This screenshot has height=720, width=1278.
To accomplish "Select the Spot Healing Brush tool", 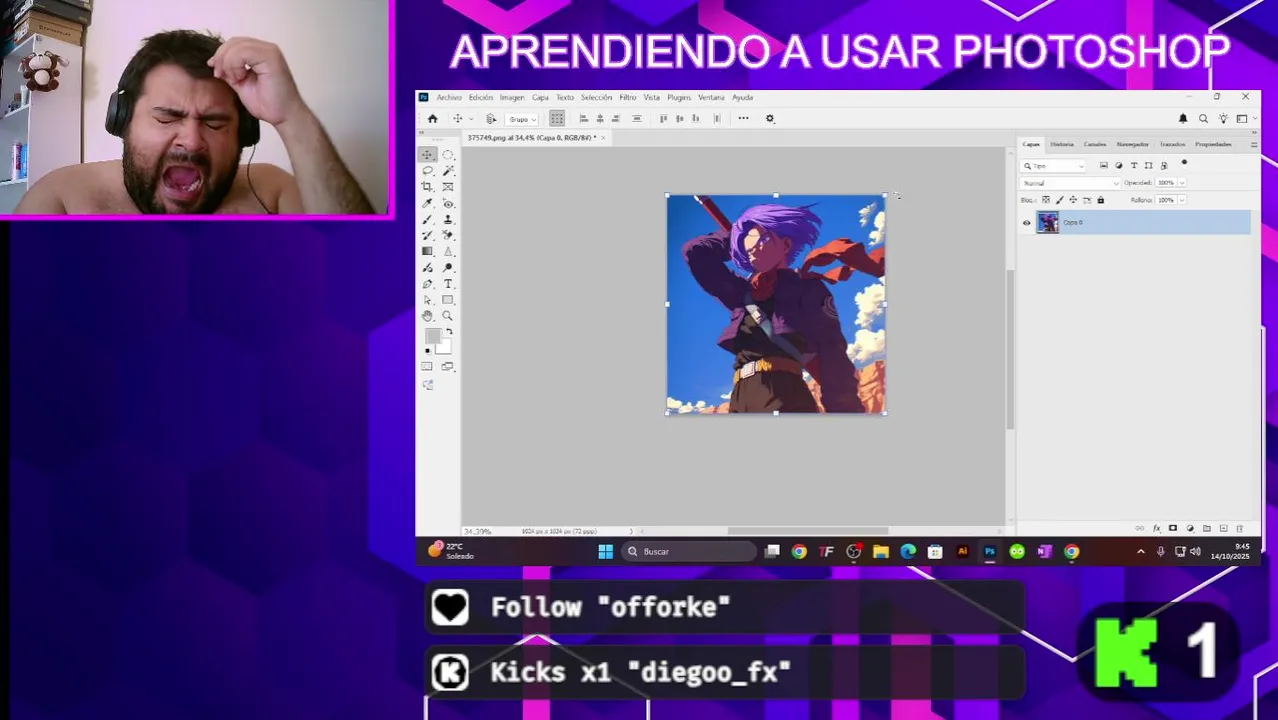I will pyautogui.click(x=448, y=203).
